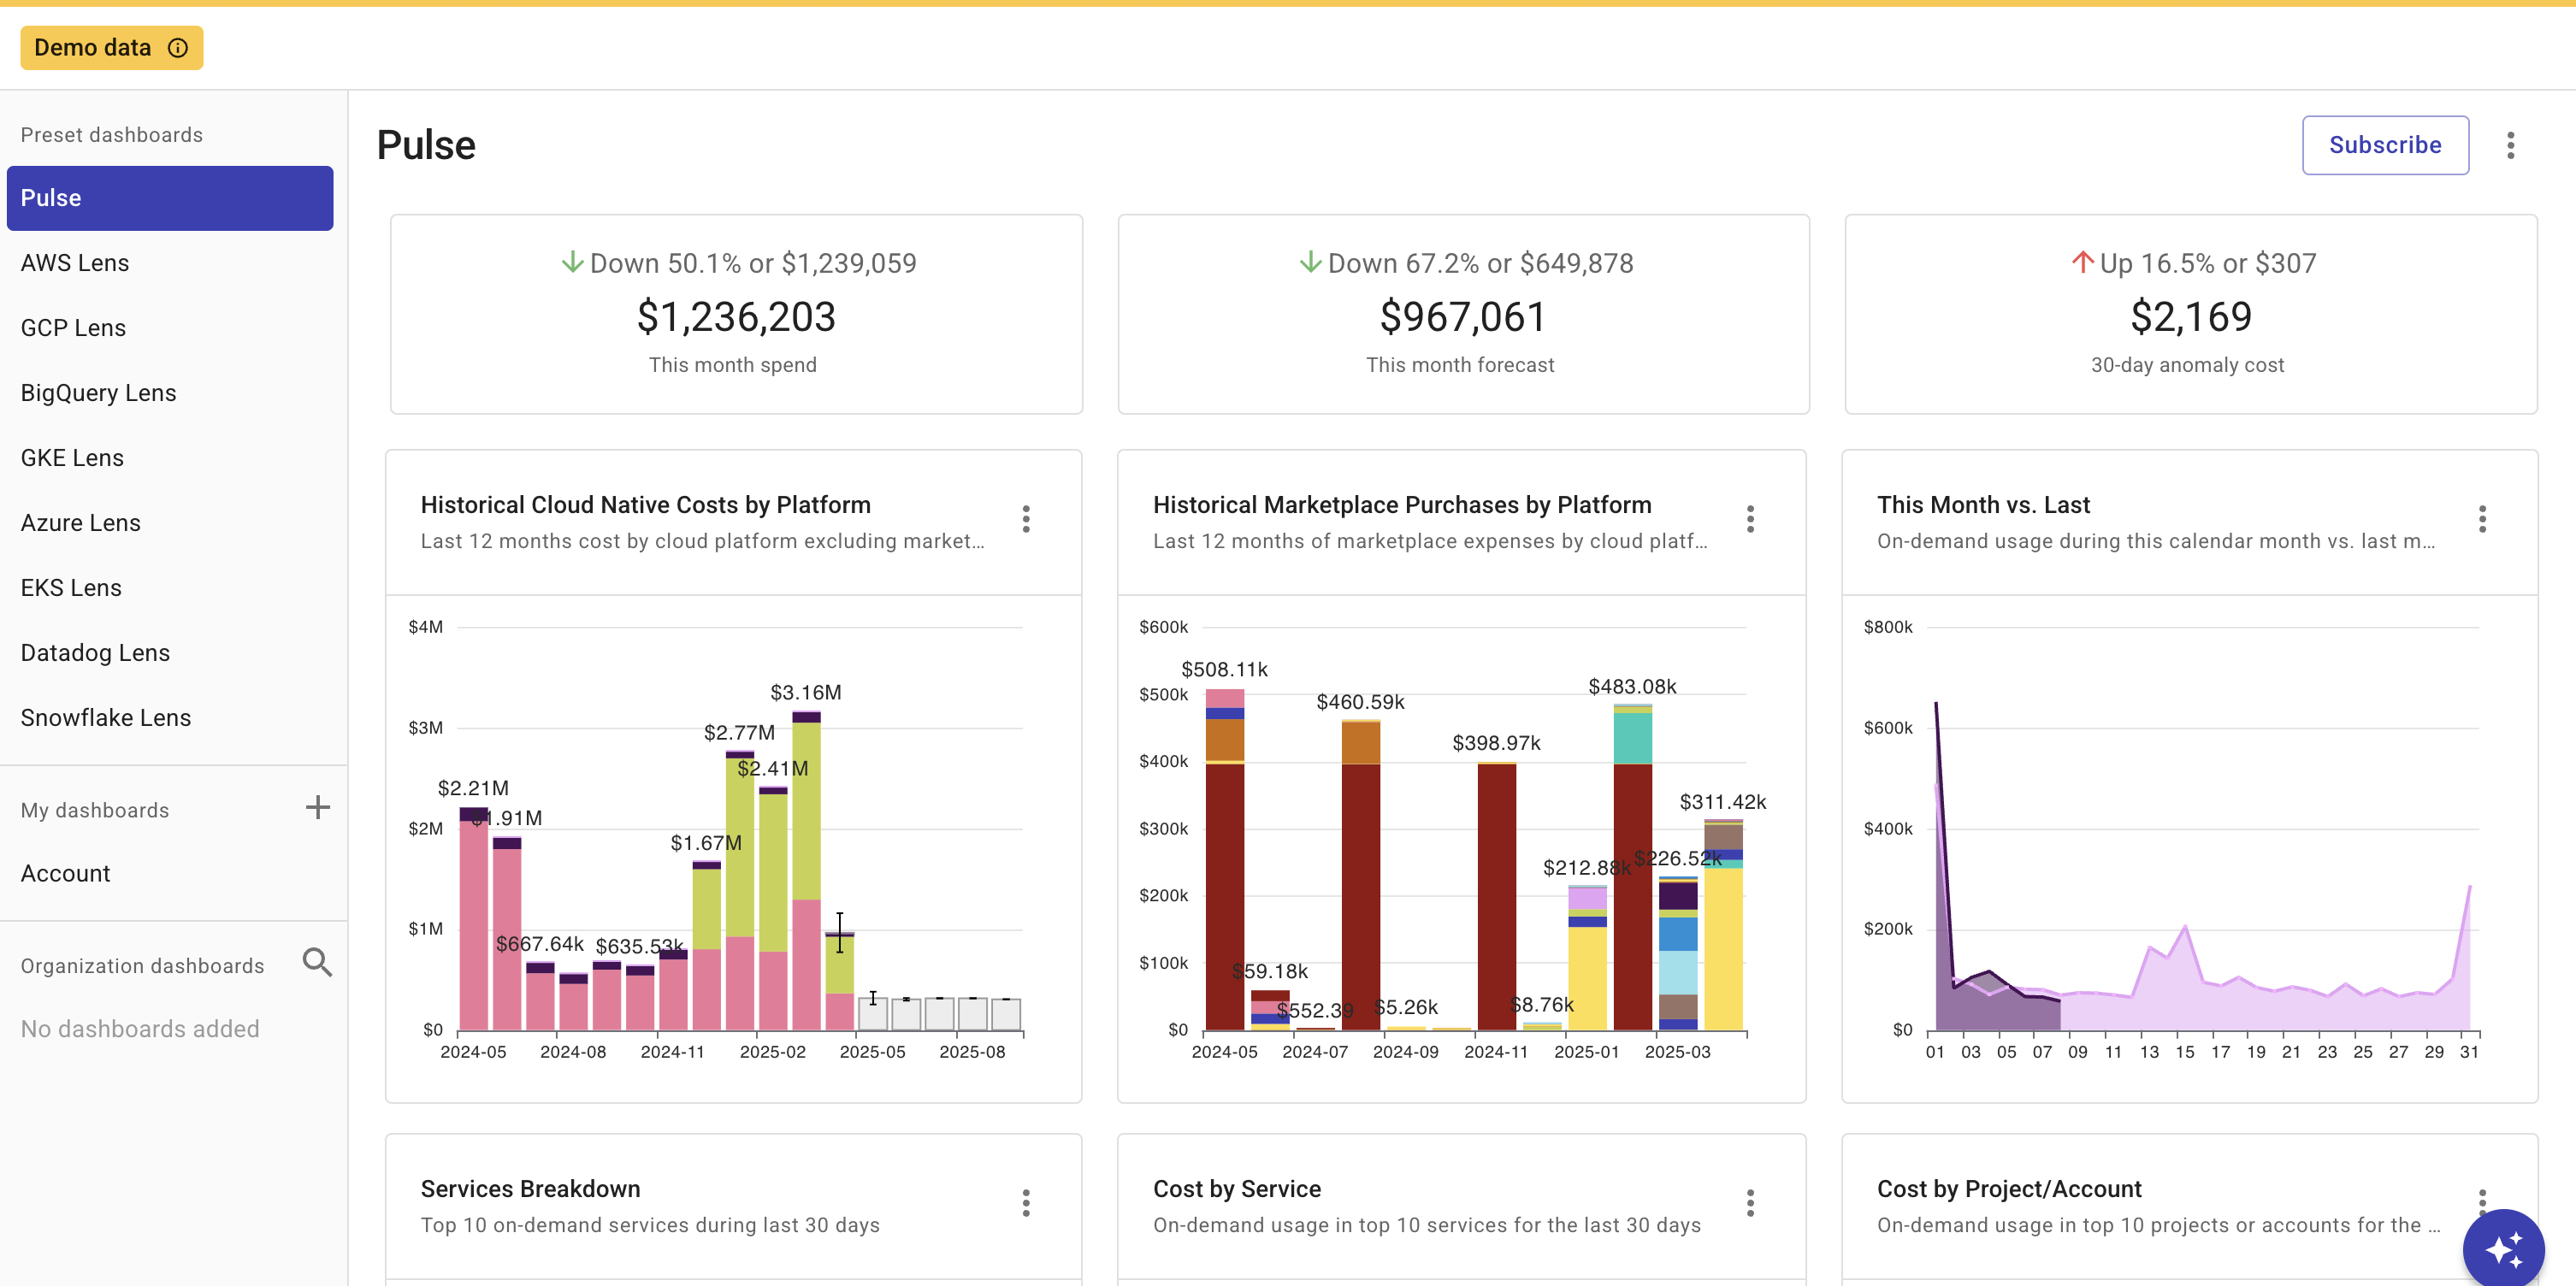Click the Demo data badge
The width and height of the screenshot is (2576, 1286).
click(92, 48)
